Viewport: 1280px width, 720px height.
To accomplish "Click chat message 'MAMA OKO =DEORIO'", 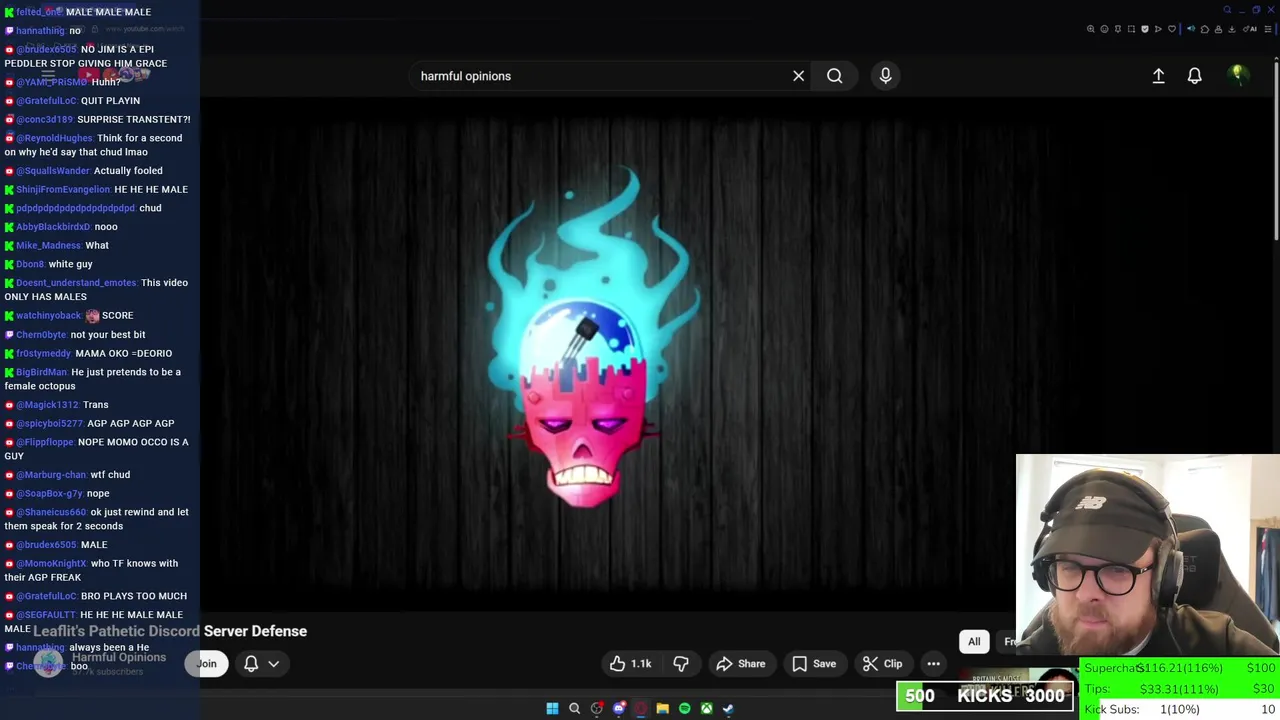I will click(123, 353).
